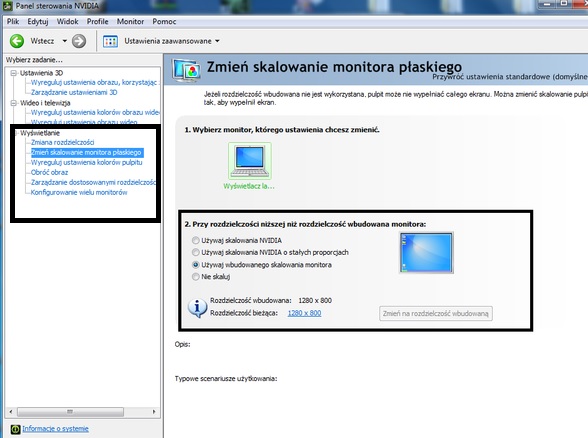Screen dimensions: 588x438
Task: Click the Wideo i telewizja label
Action: [x=45, y=103]
